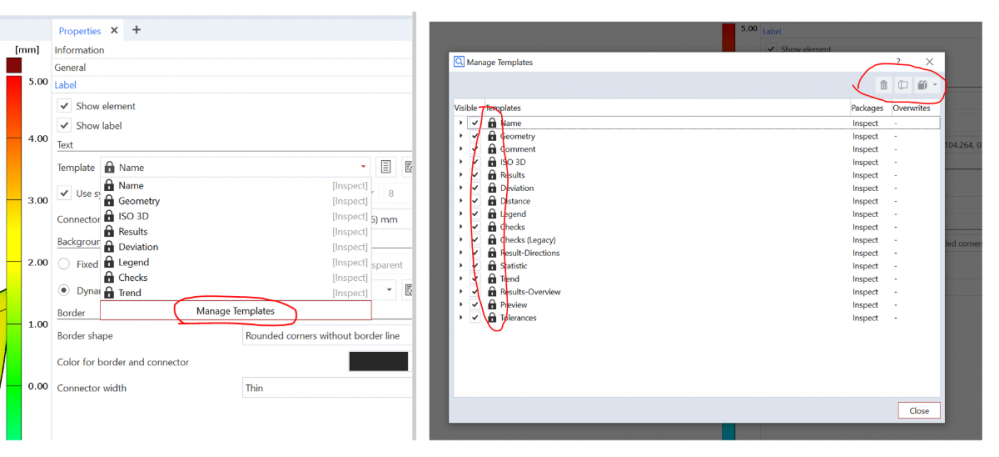This screenshot has width=999, height=457.
Task: Click the lock icon beside Geometry in the dialog
Action: click(492, 136)
